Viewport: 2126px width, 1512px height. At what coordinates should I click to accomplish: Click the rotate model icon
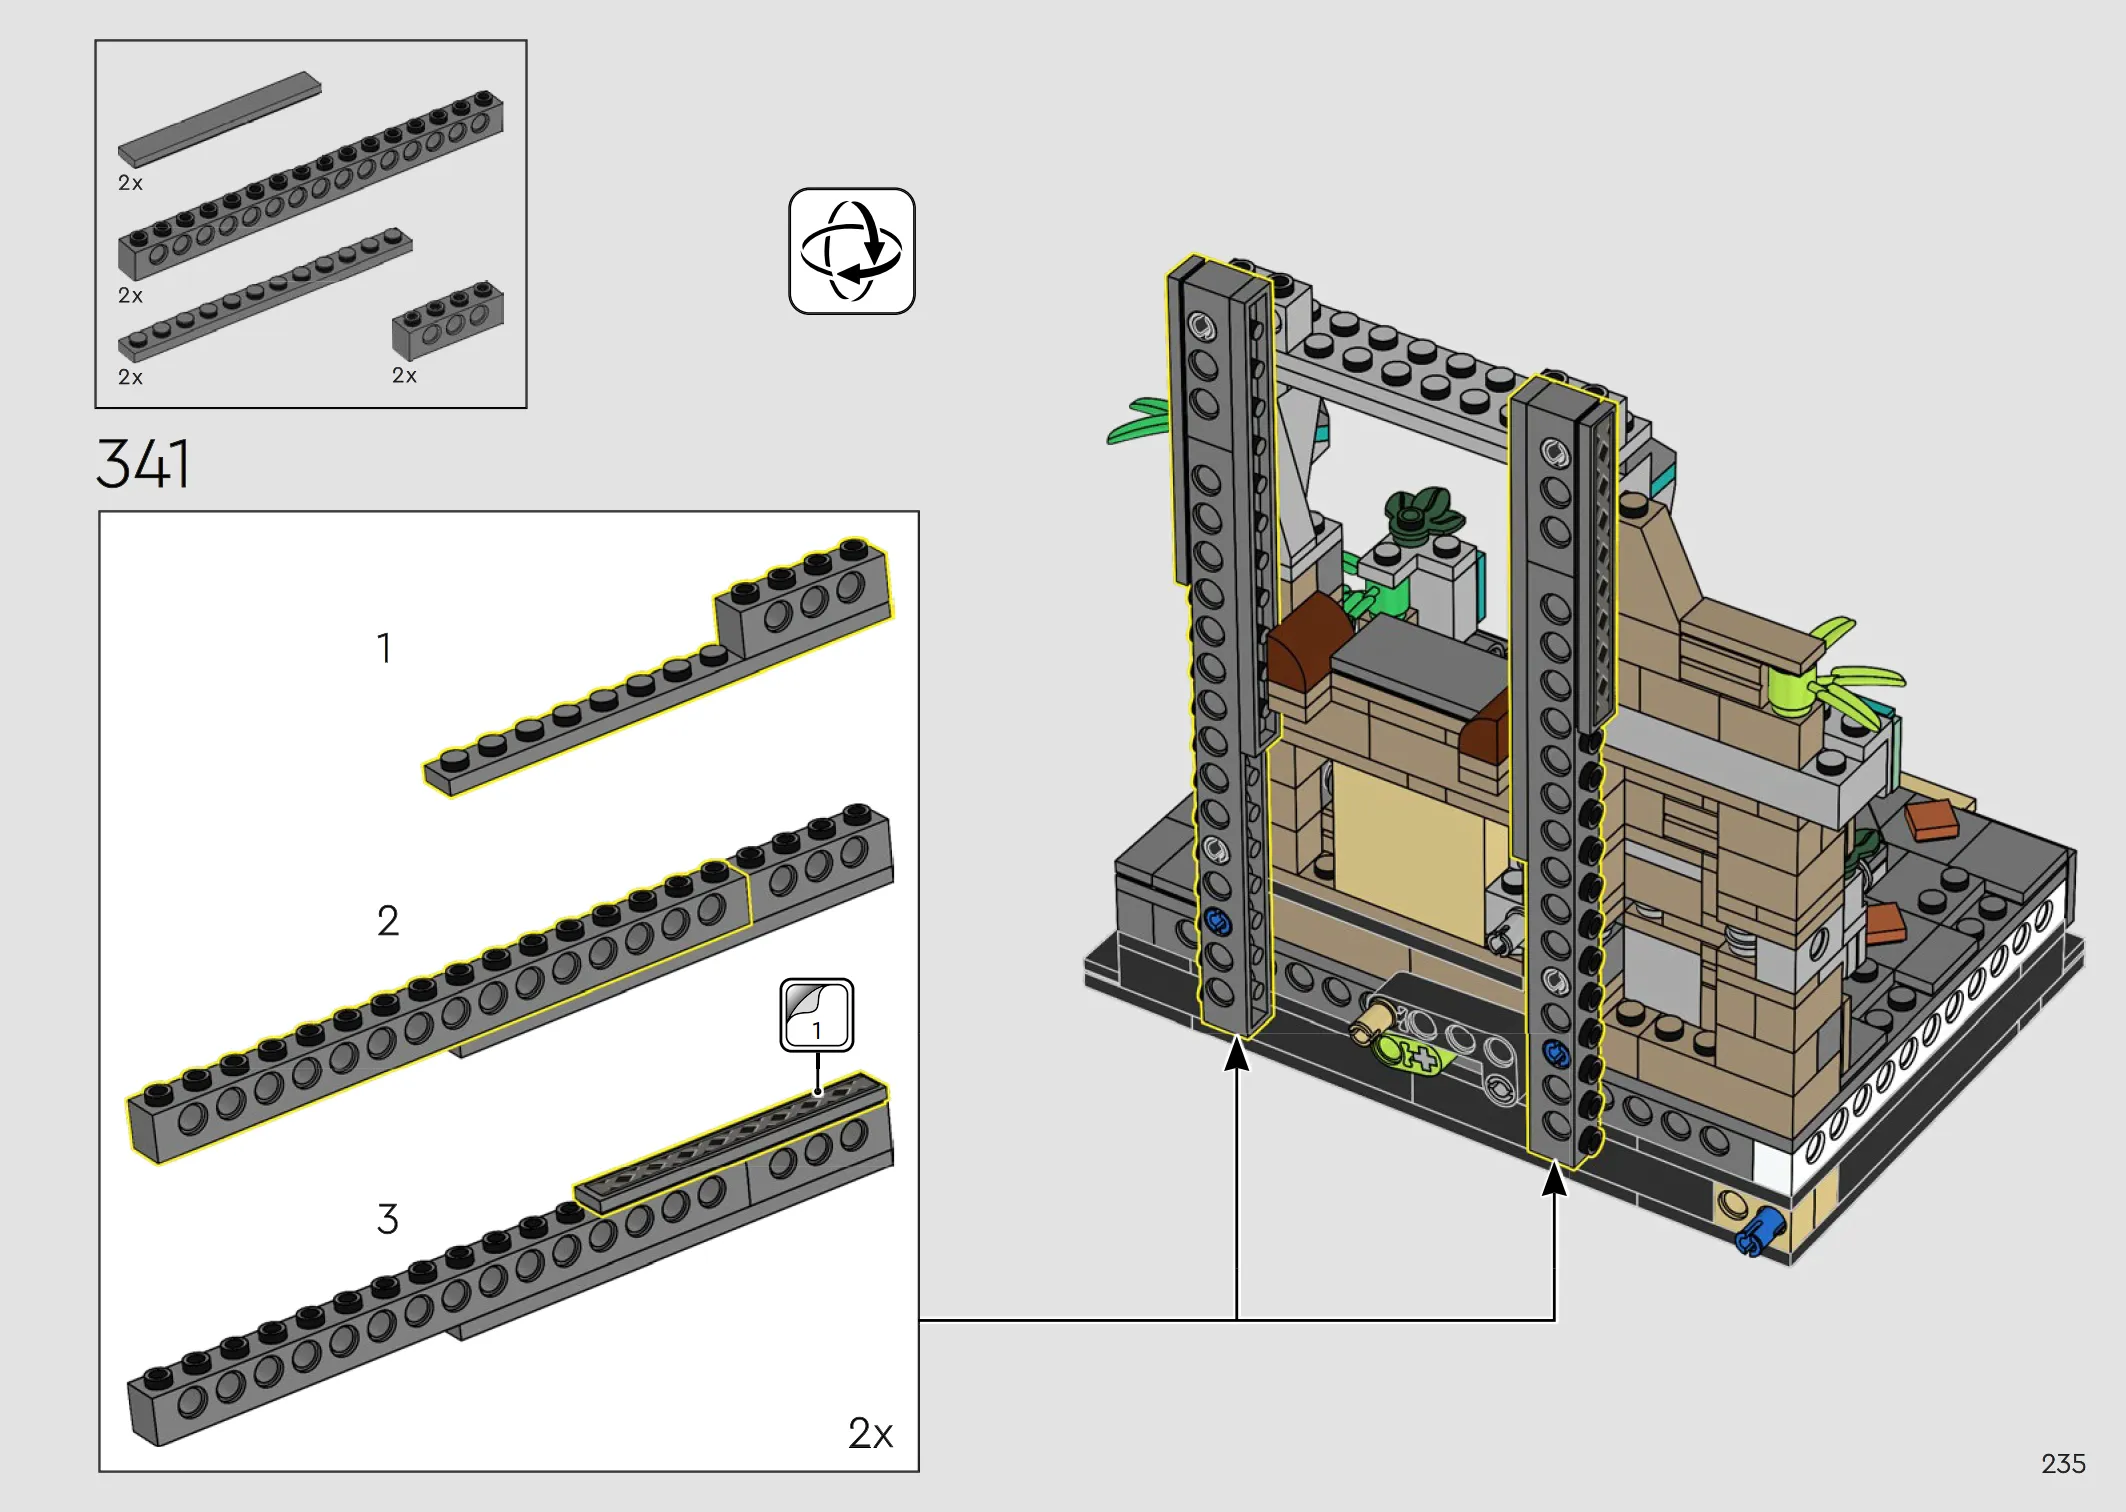click(x=851, y=251)
